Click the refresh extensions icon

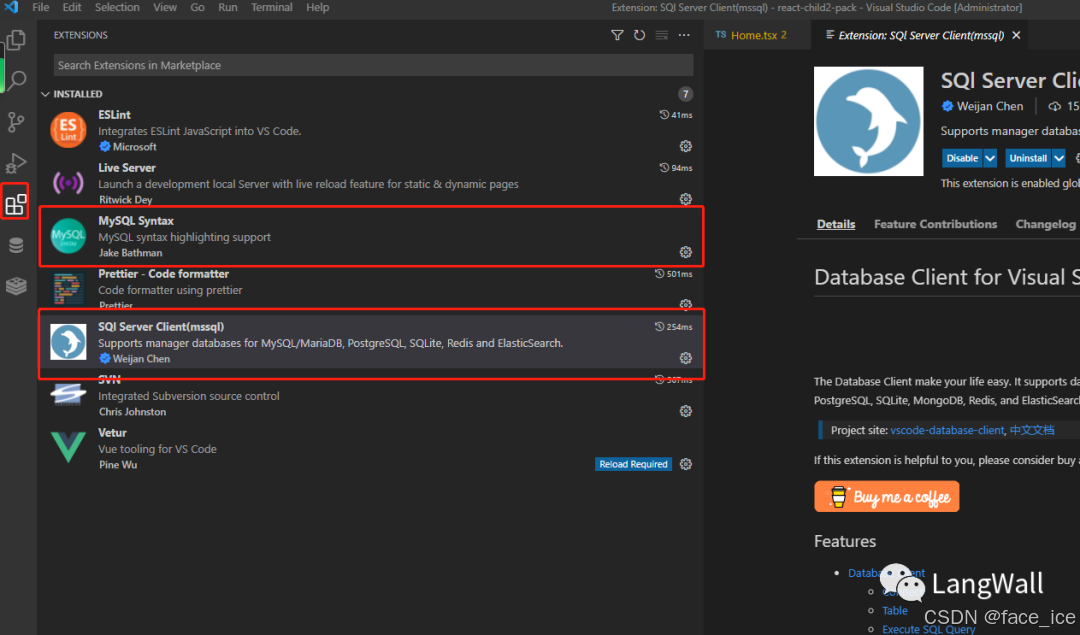coord(639,34)
